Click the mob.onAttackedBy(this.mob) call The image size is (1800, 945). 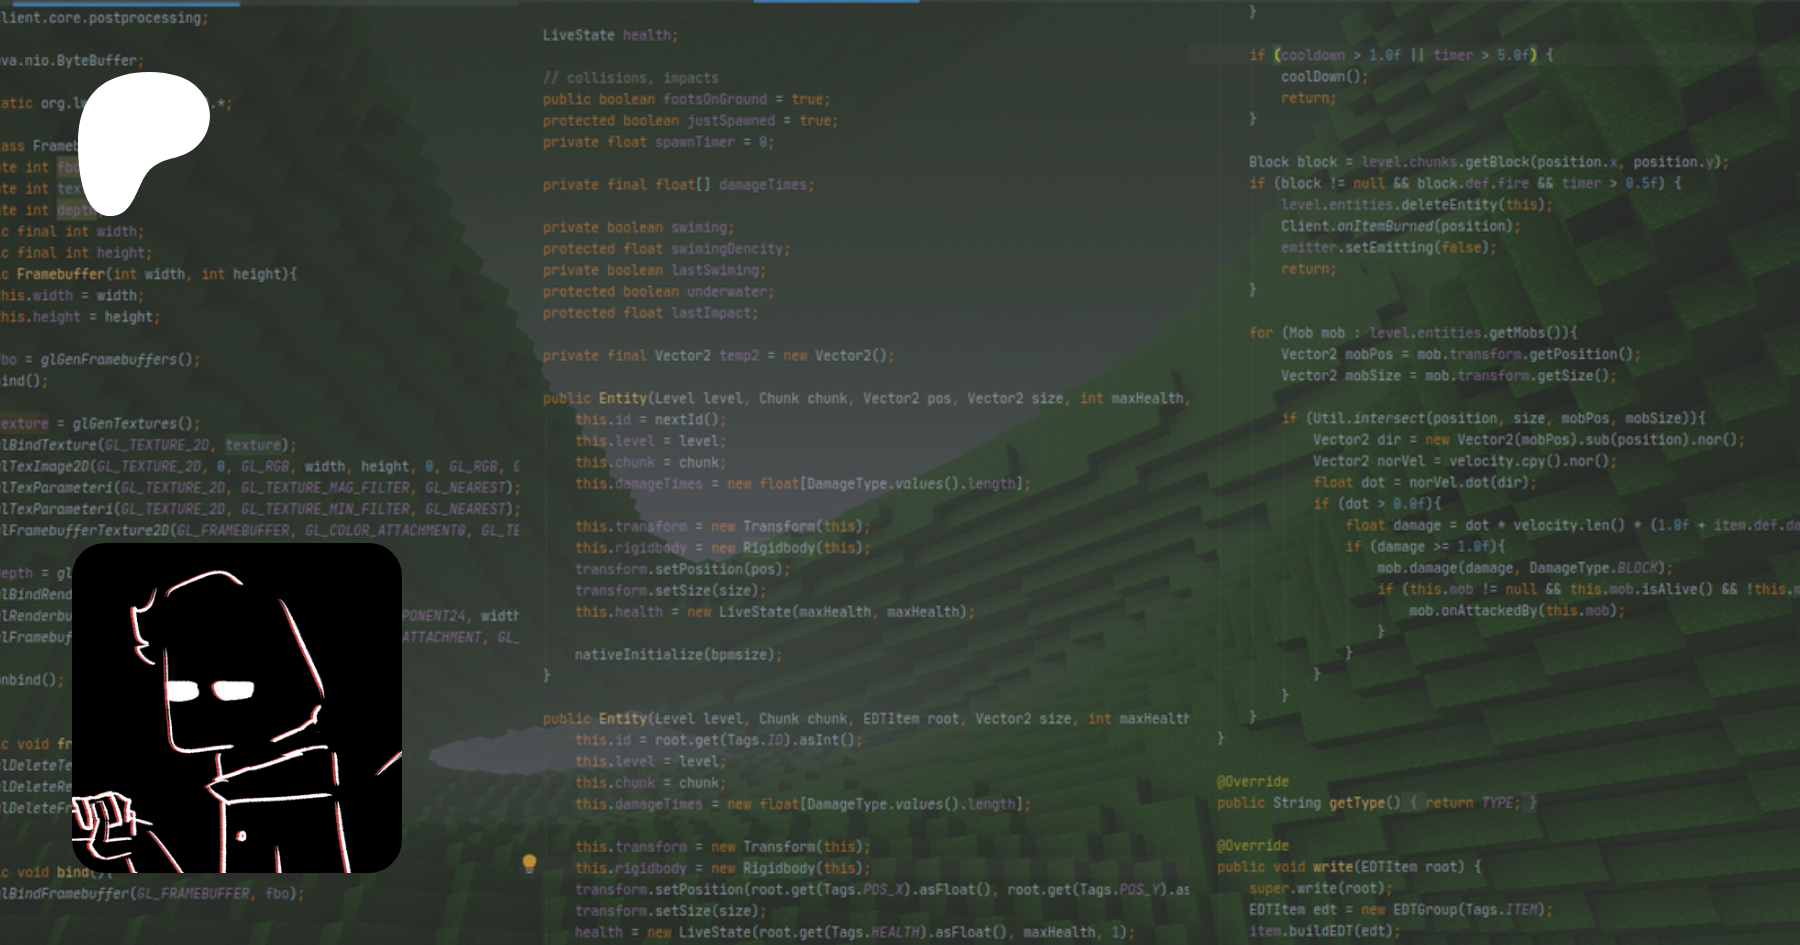1516,611
